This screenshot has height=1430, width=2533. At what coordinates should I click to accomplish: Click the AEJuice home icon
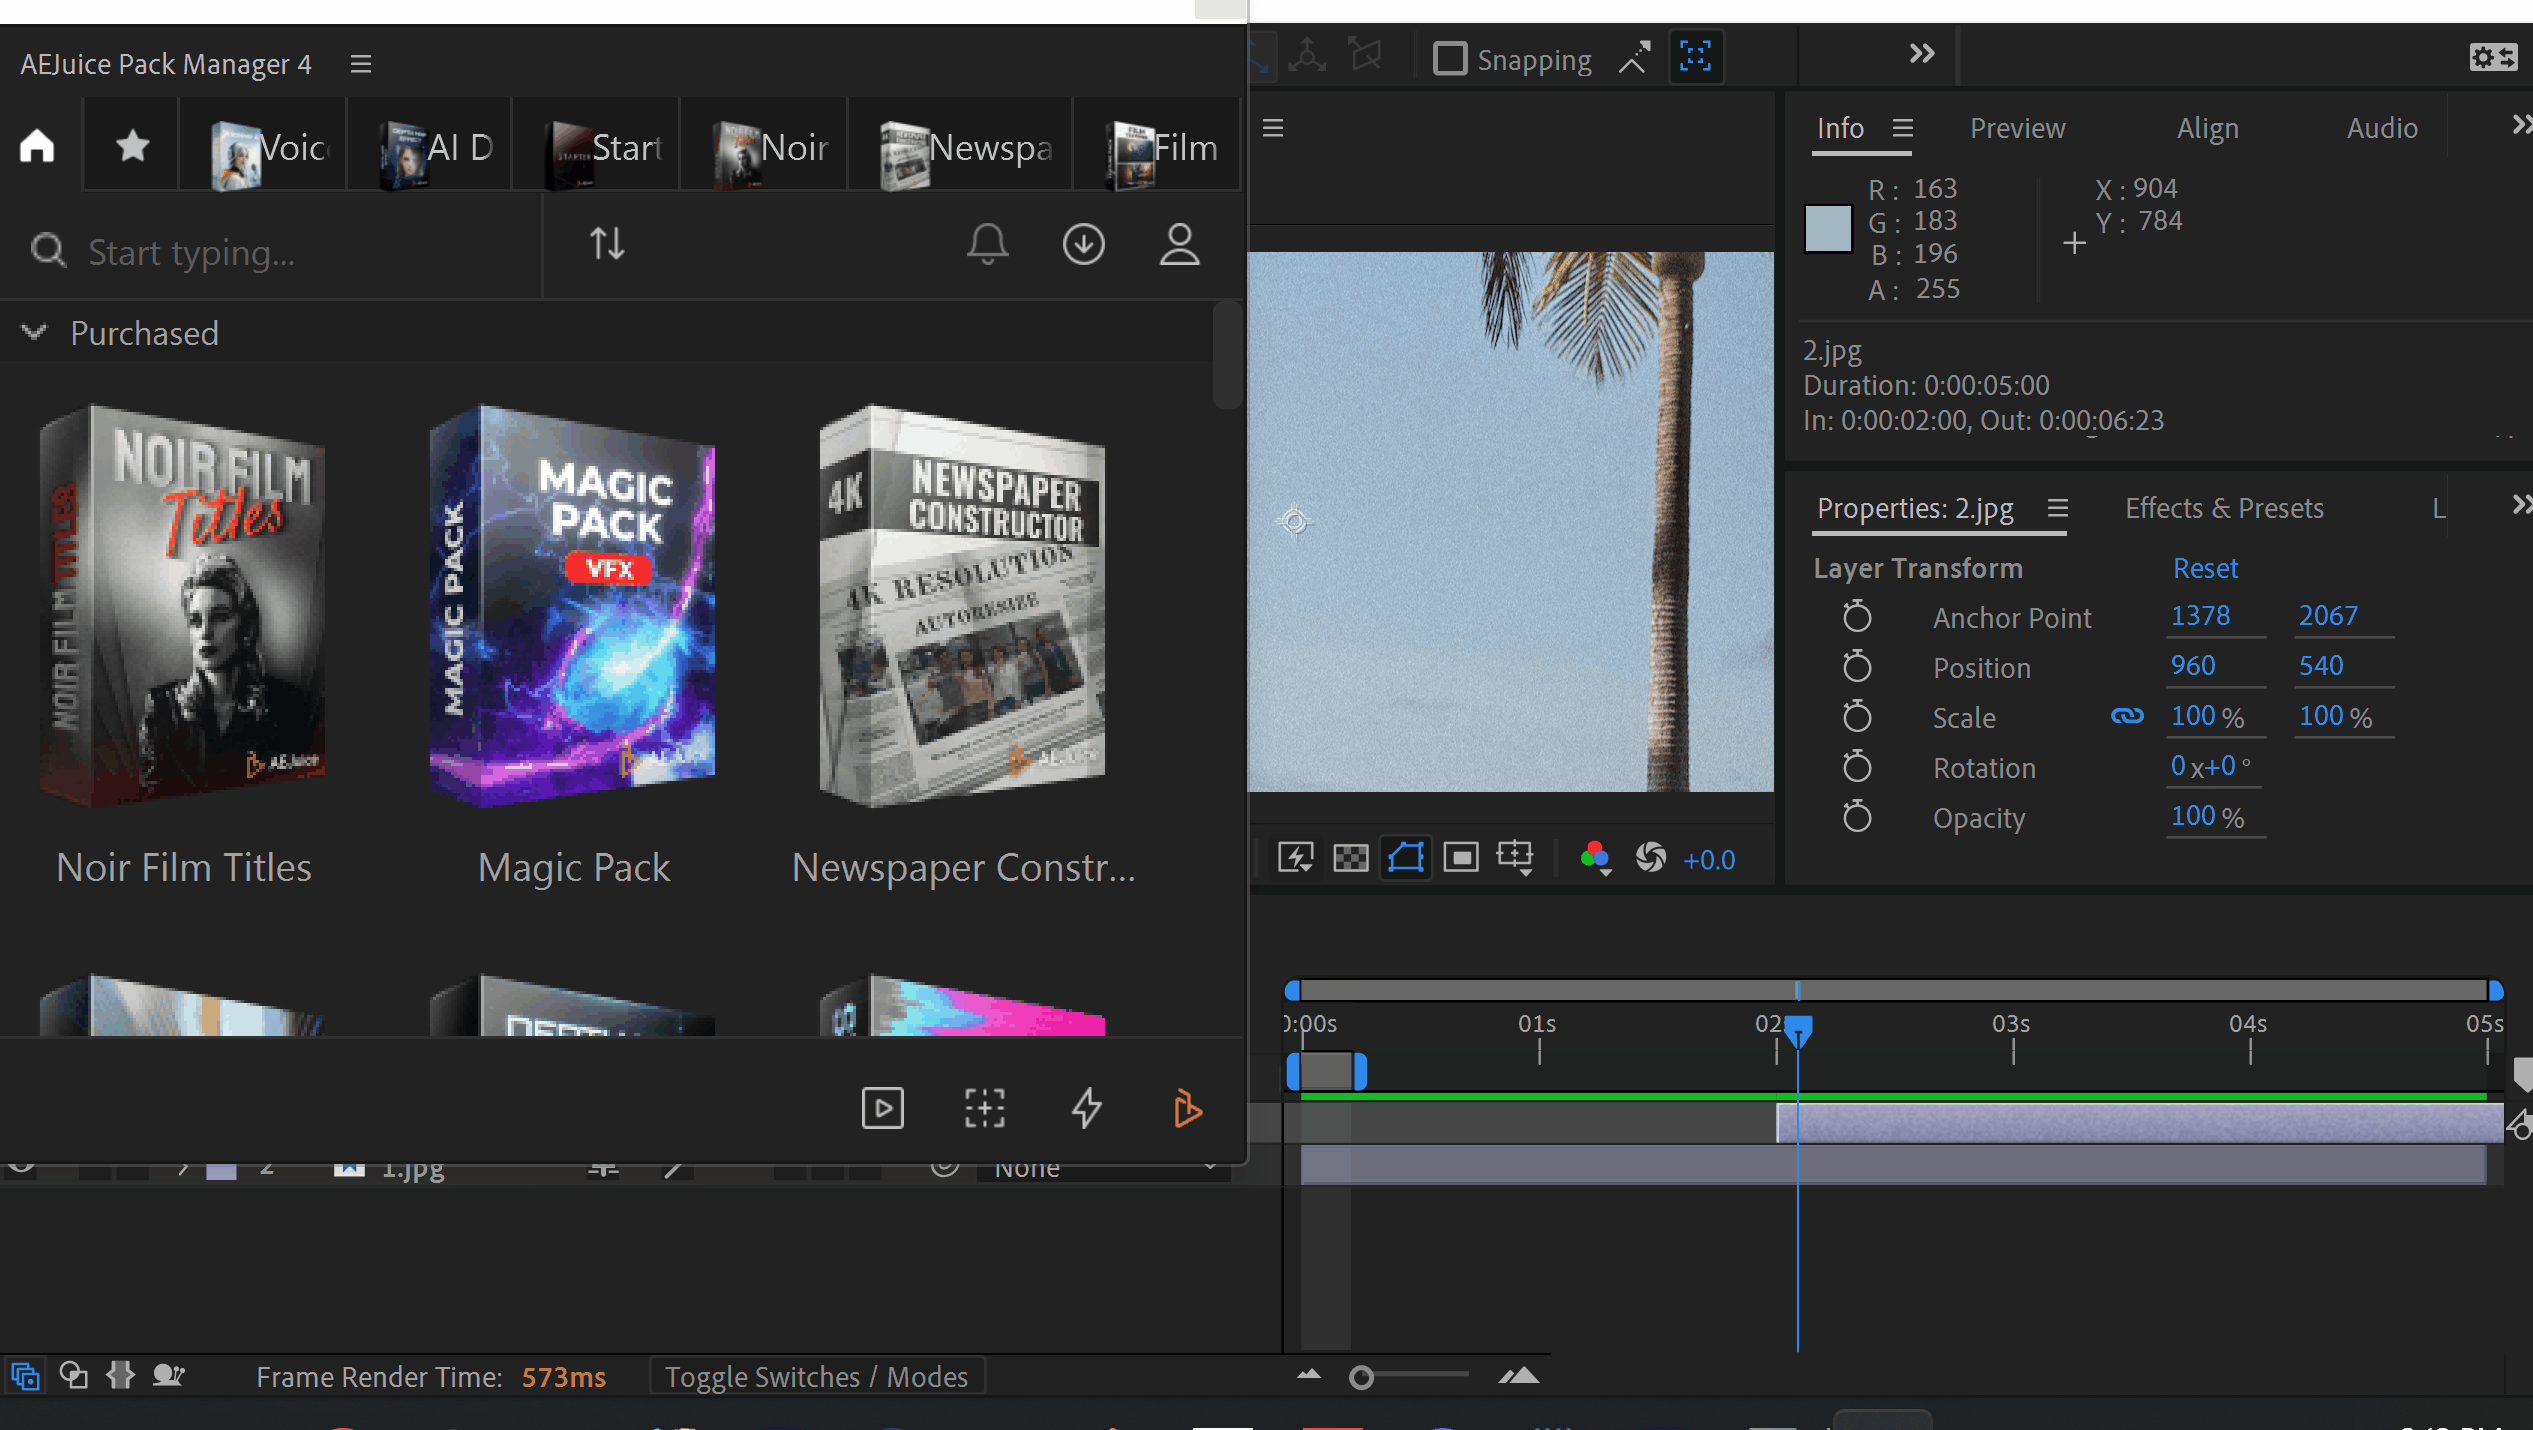[37, 146]
